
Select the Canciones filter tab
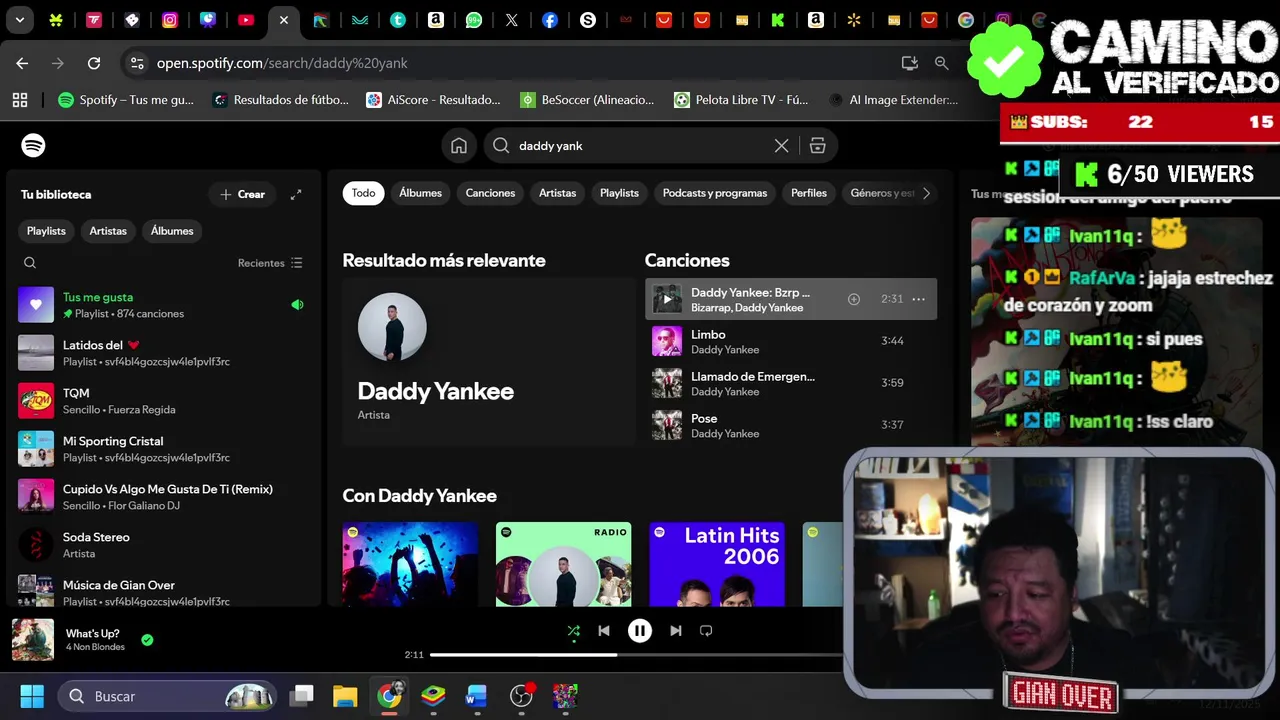pos(490,193)
